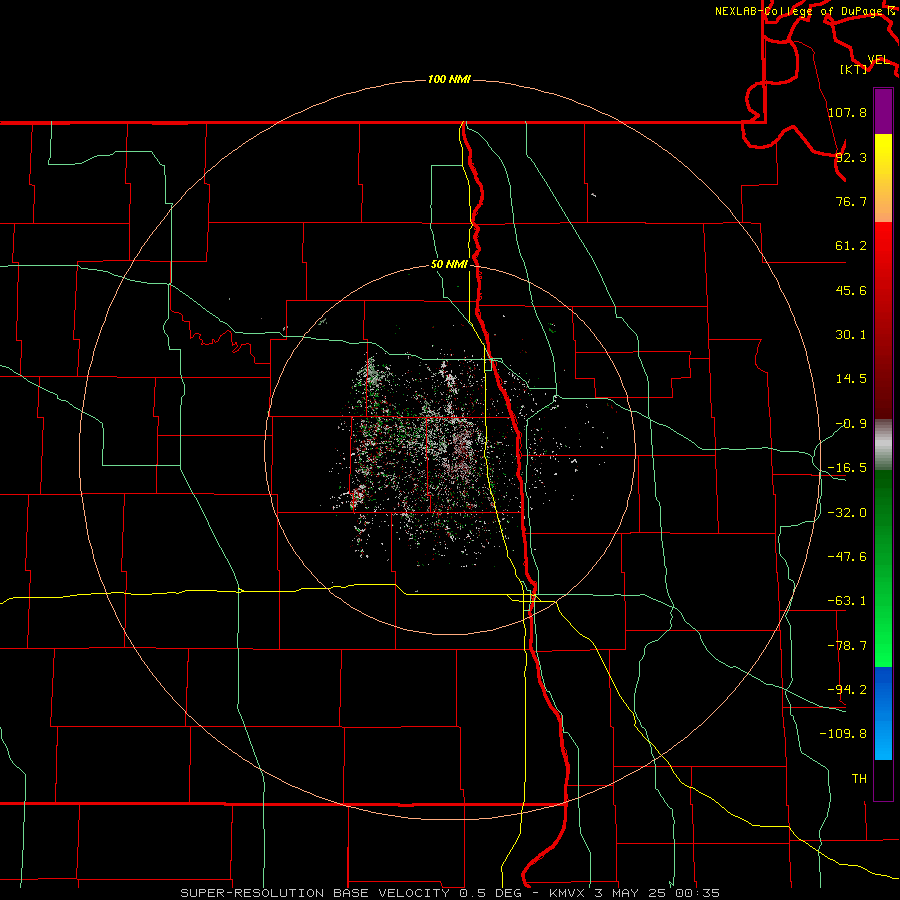
Task: Click the [KT] units label
Action: pyautogui.click(x=854, y=69)
